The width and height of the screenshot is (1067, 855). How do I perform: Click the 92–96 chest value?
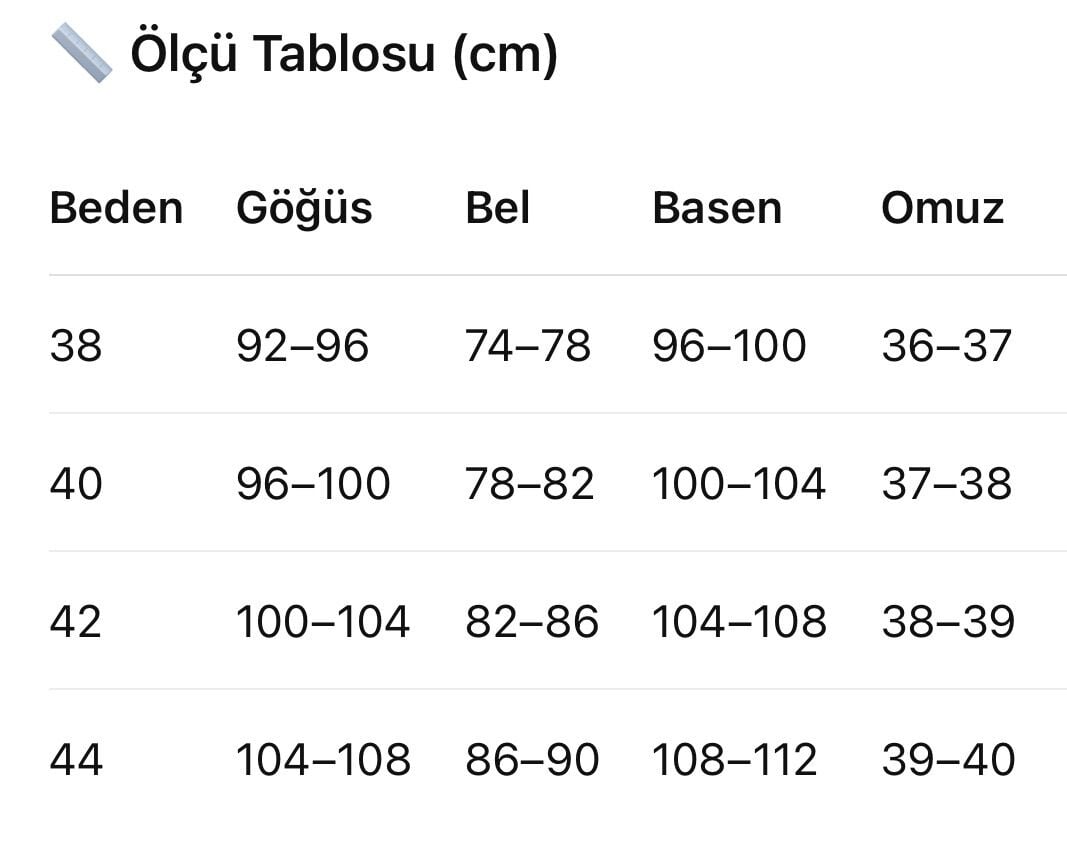(302, 346)
